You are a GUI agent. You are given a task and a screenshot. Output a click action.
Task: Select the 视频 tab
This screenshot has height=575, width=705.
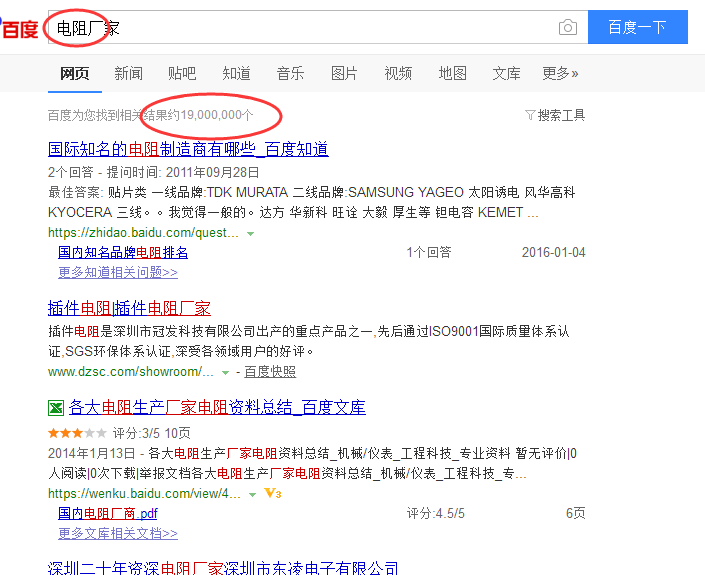tap(398, 73)
